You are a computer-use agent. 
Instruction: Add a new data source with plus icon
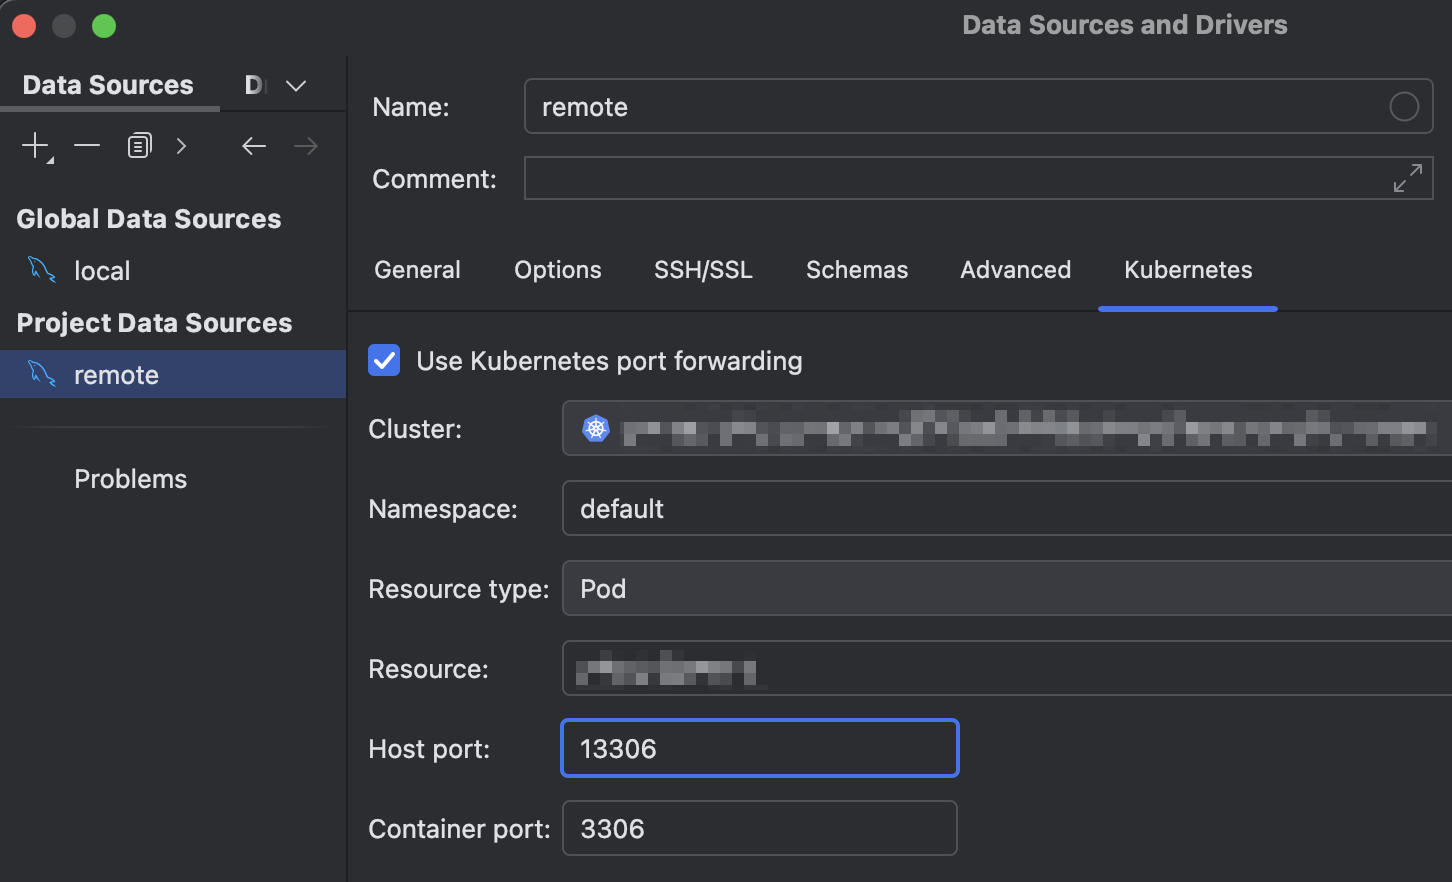36,146
